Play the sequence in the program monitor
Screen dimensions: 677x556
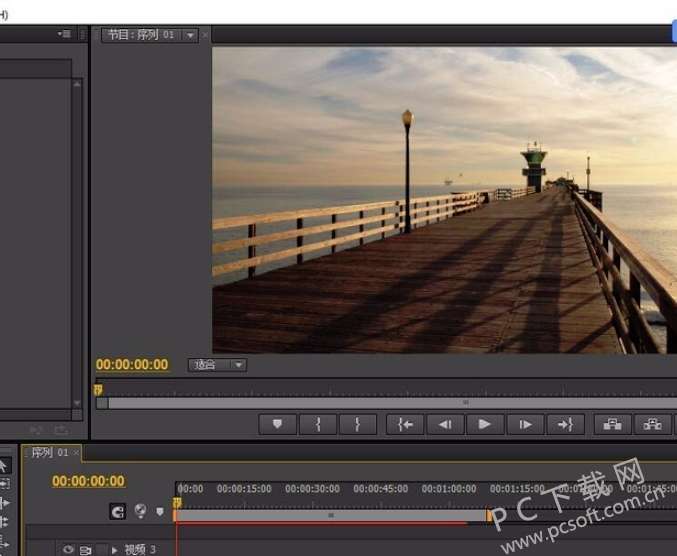pos(485,424)
